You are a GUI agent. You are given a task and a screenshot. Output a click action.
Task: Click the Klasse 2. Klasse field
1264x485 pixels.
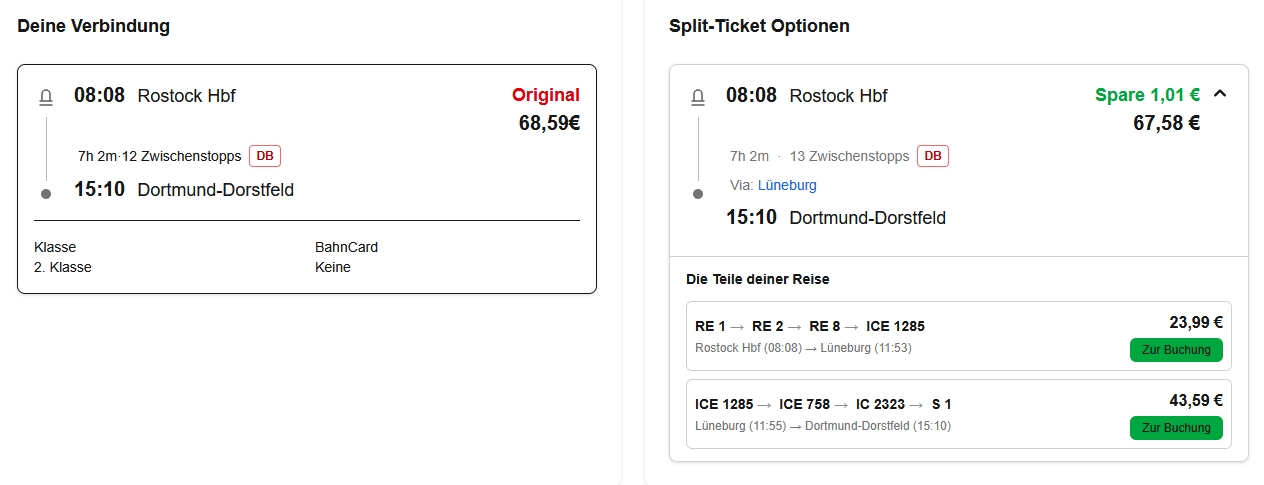pos(63,257)
